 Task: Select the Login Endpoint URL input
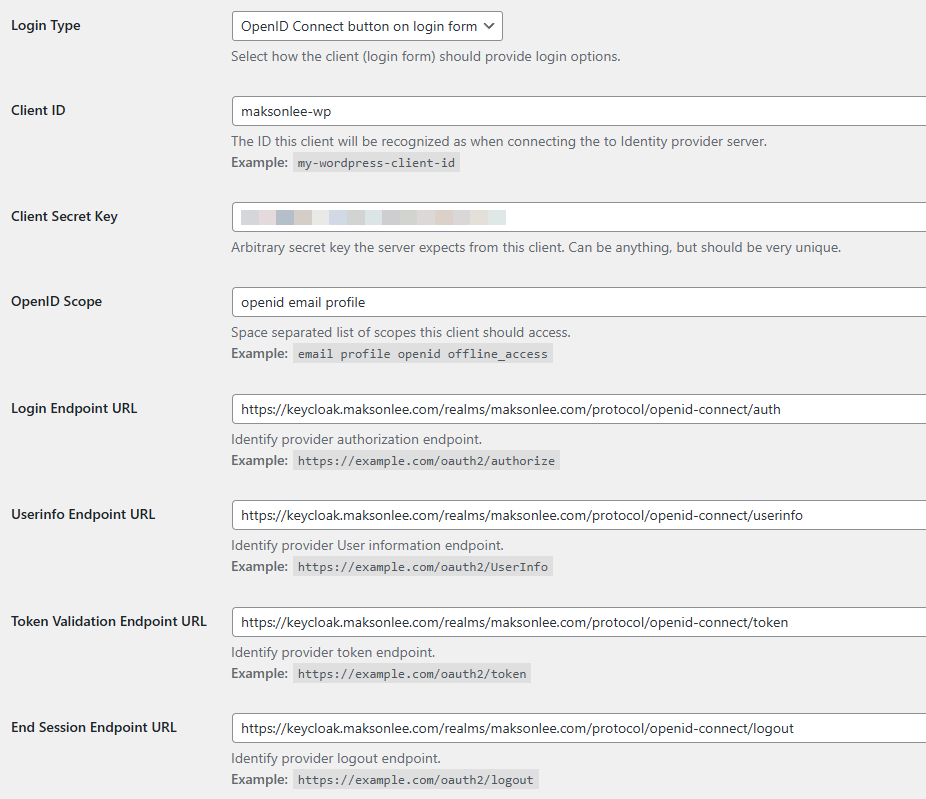578,409
